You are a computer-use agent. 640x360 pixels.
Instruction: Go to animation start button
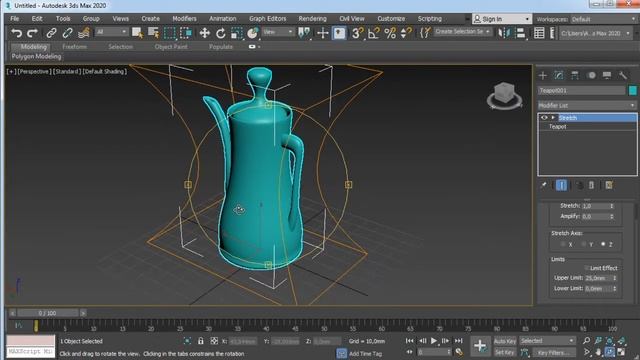(409, 340)
